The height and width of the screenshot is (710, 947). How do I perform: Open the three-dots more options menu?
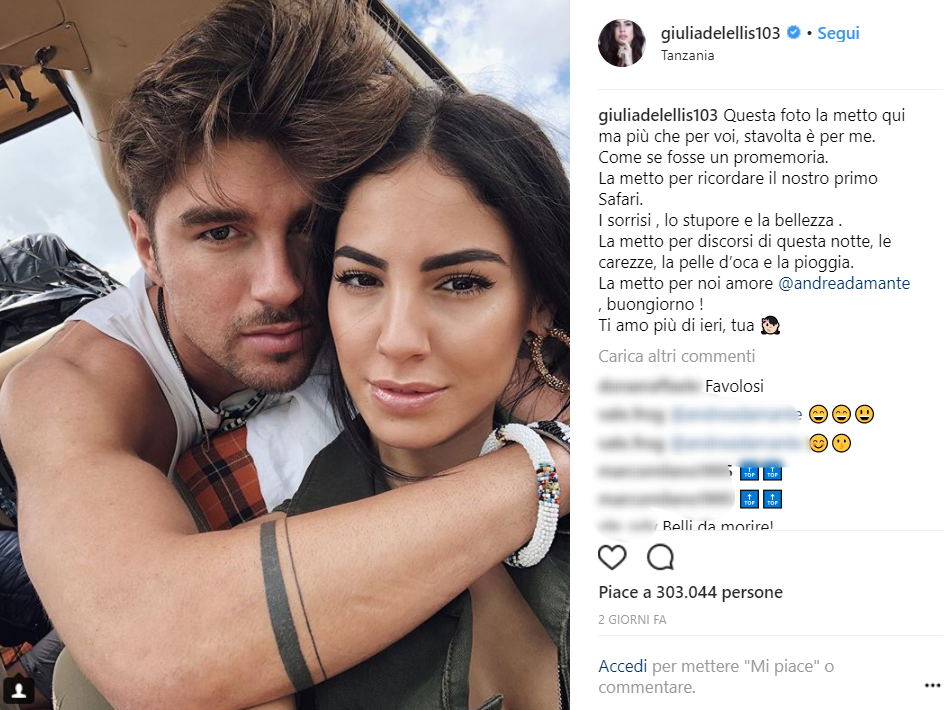click(933, 685)
